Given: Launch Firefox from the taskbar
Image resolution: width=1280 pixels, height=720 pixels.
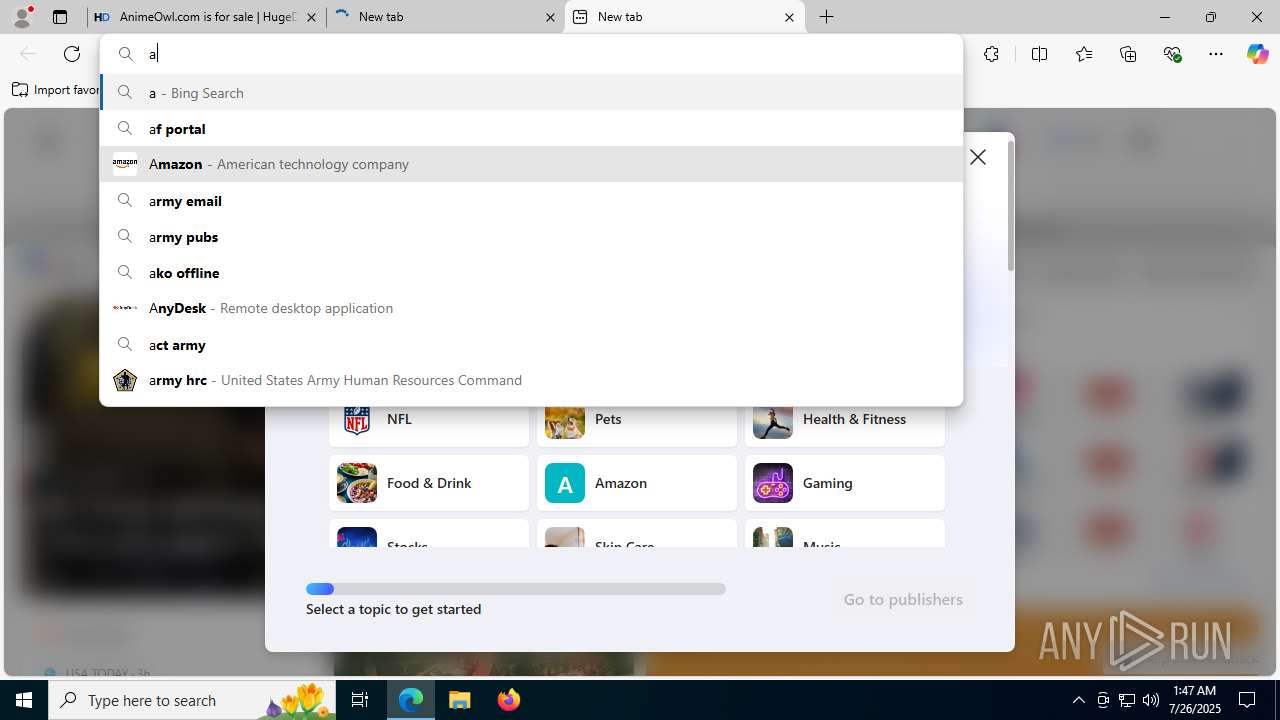Looking at the screenshot, I should (x=509, y=700).
